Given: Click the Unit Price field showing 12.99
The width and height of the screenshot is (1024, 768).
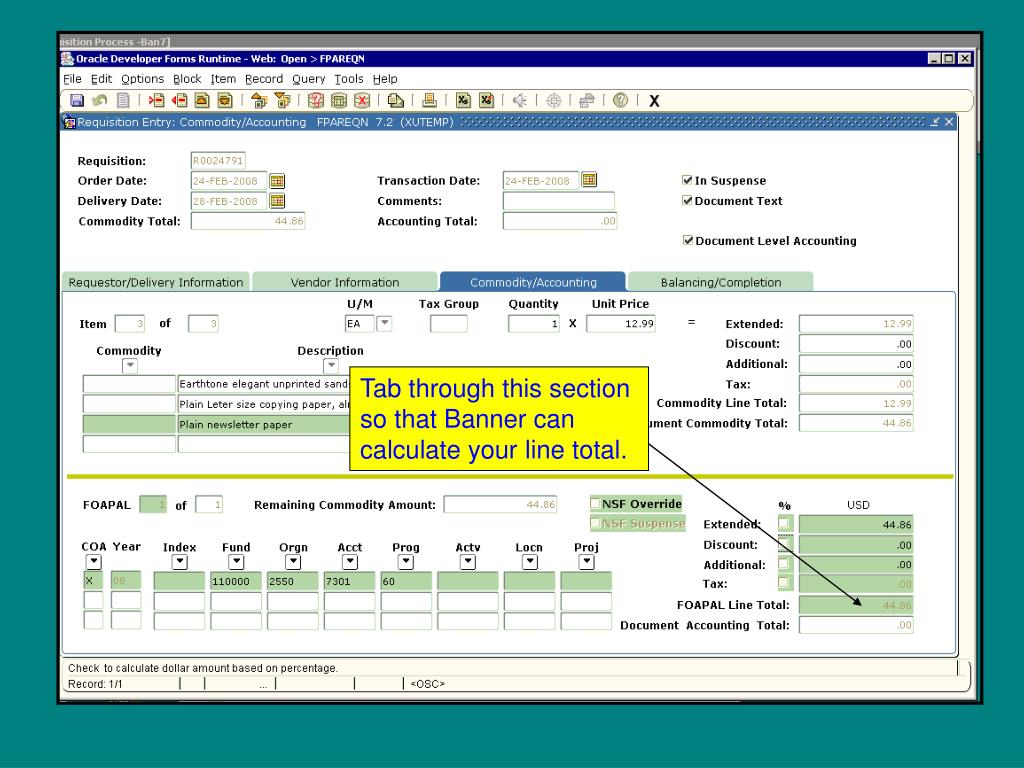Looking at the screenshot, I should (x=620, y=323).
